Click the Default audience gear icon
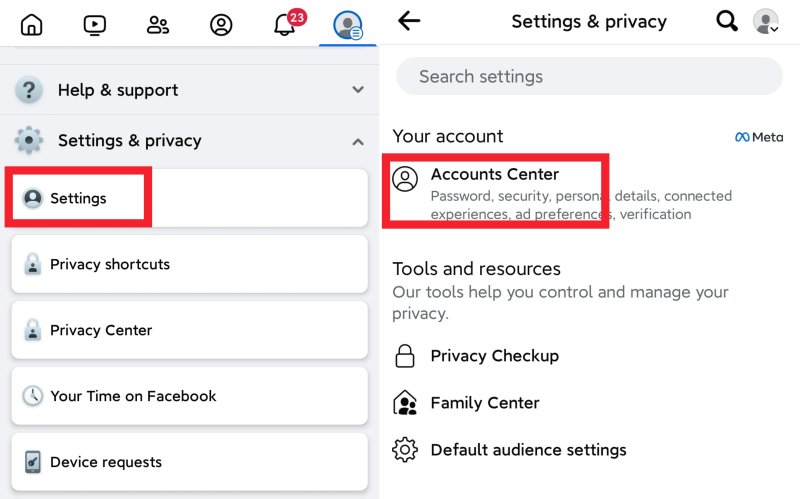 click(x=405, y=450)
